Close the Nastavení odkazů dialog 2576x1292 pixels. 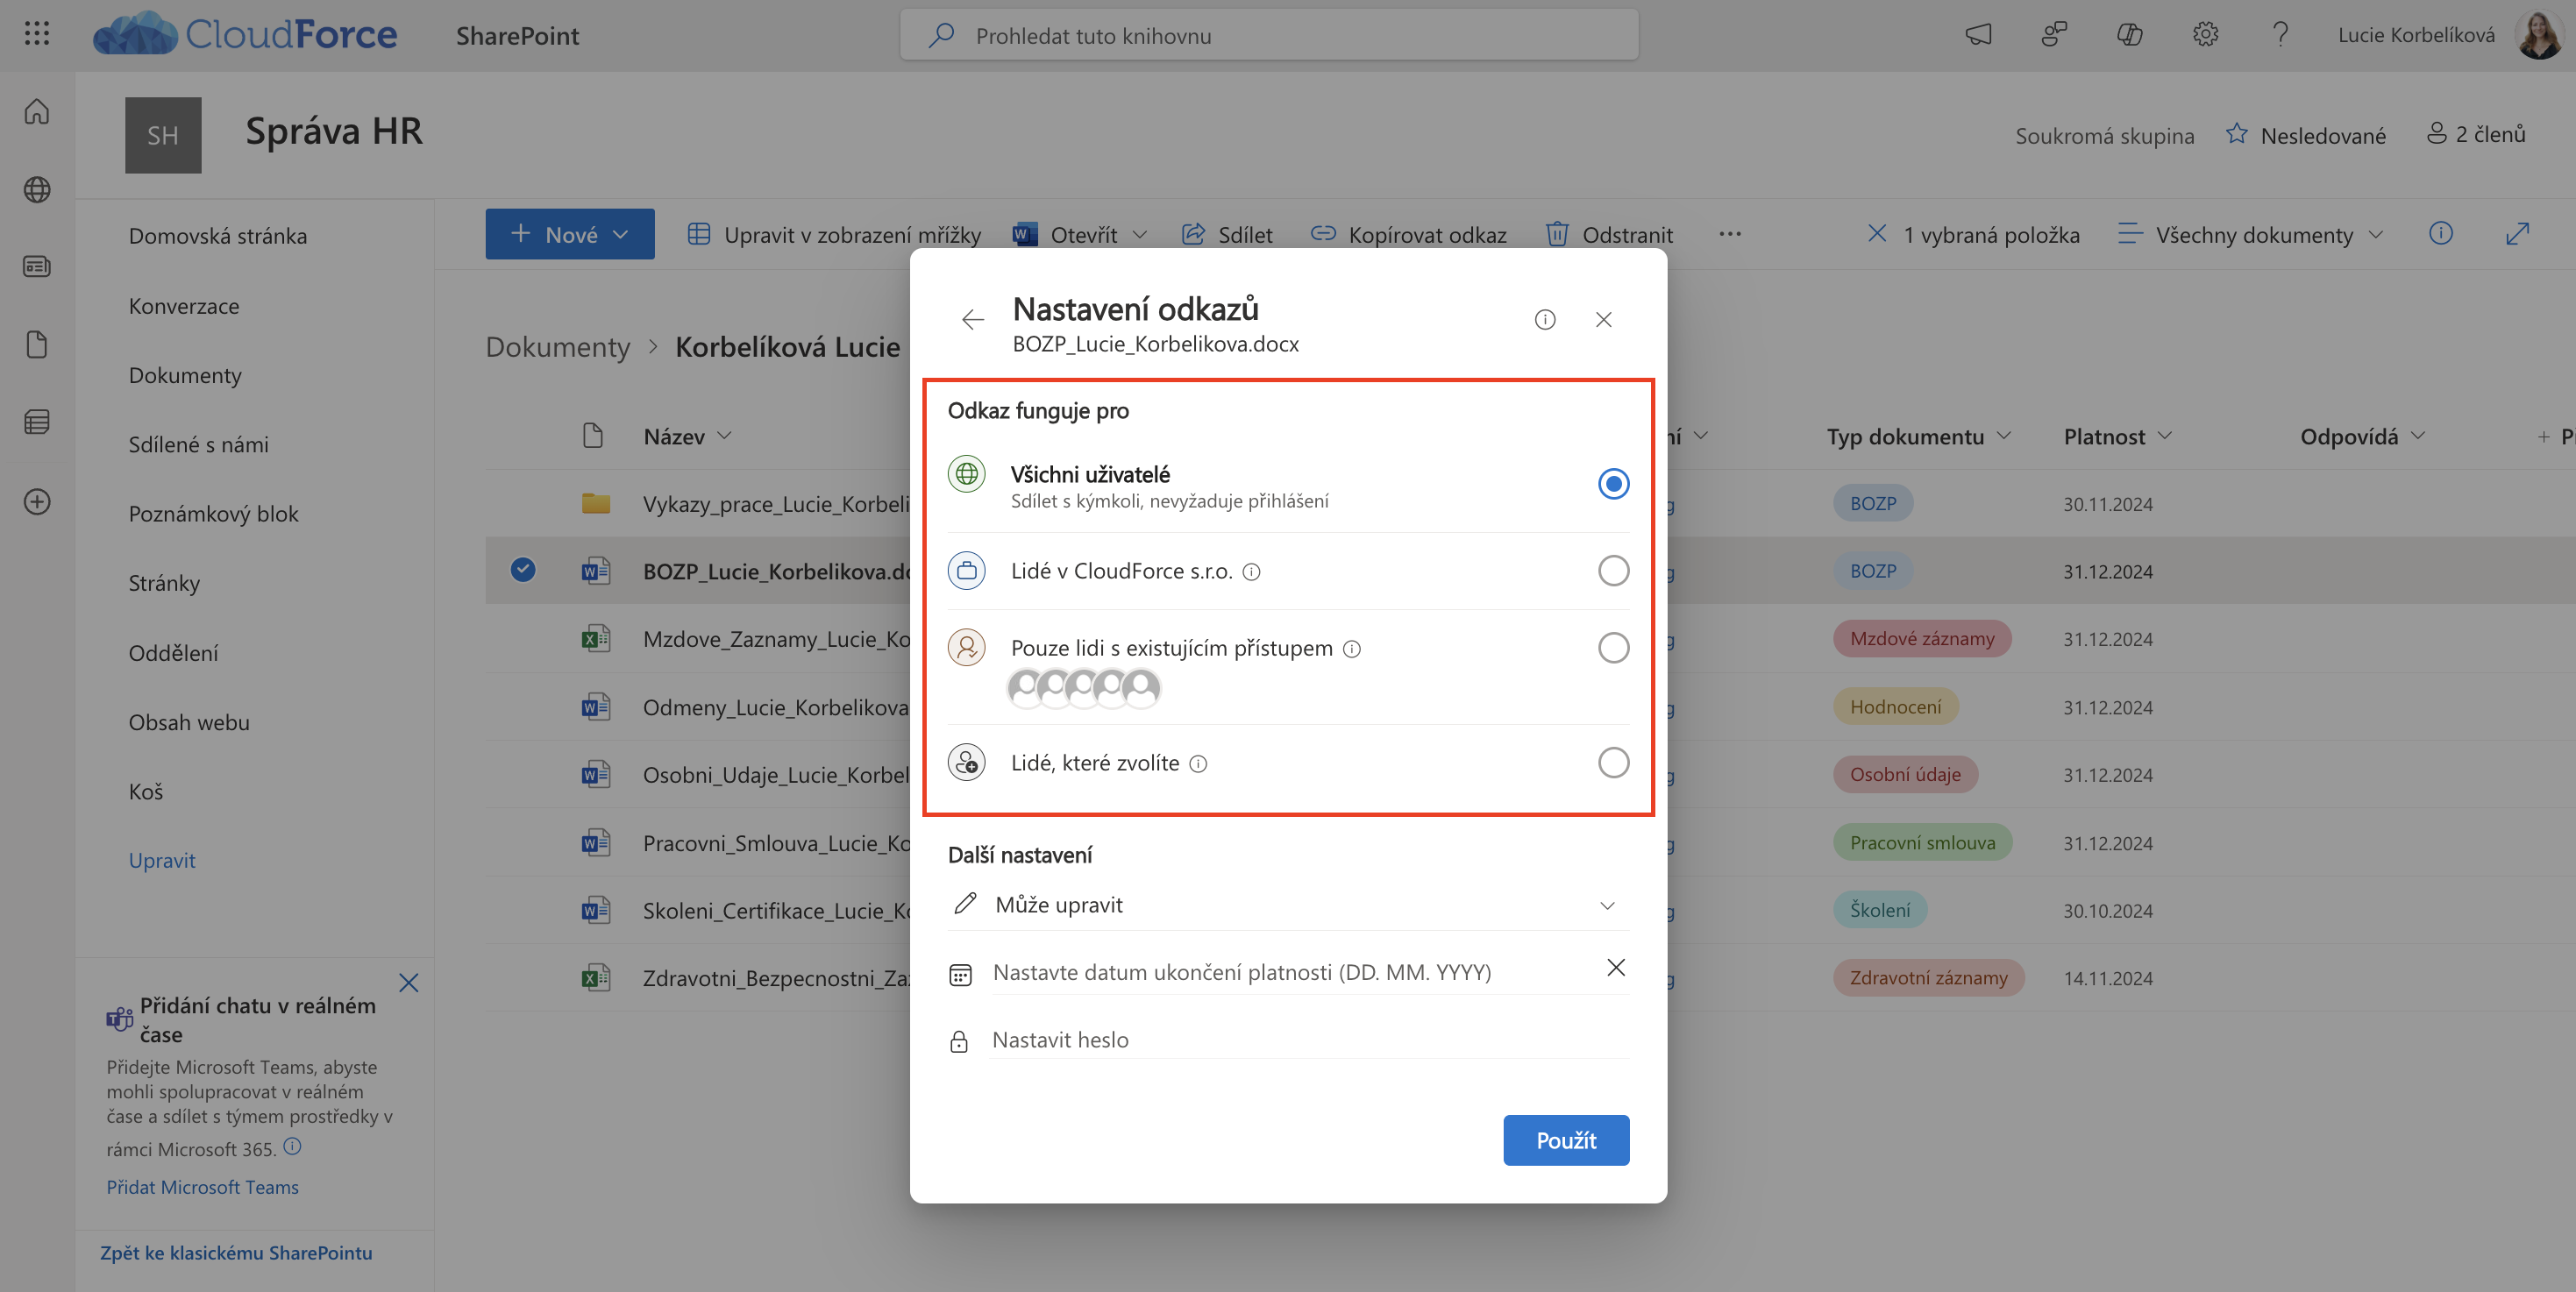pyautogui.click(x=1604, y=320)
